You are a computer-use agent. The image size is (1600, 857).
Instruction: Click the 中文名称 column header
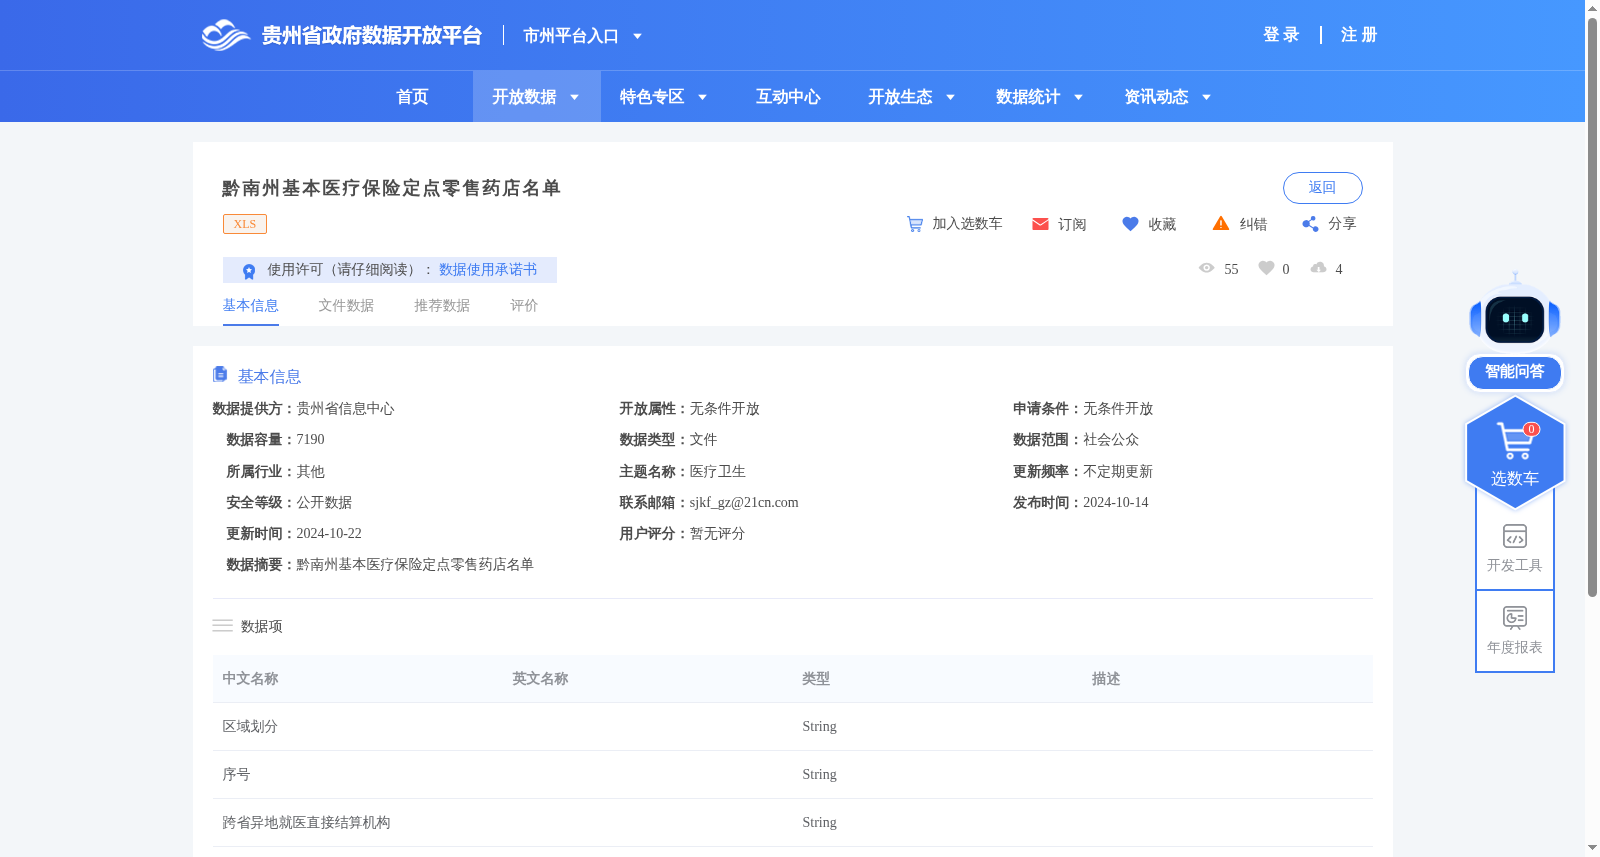pyautogui.click(x=250, y=679)
